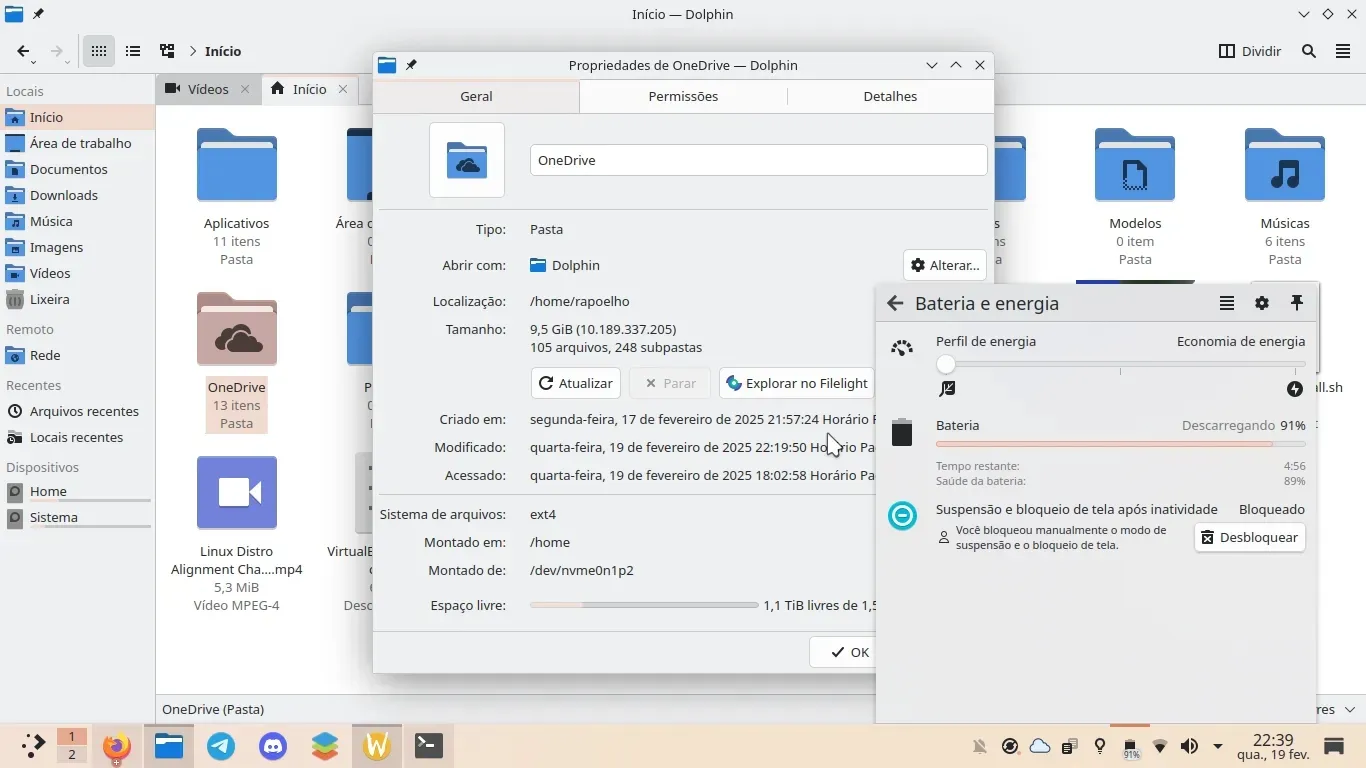Expand hidden system tray icons arrow
Viewport: 1366px width, 768px height.
tap(1217, 746)
